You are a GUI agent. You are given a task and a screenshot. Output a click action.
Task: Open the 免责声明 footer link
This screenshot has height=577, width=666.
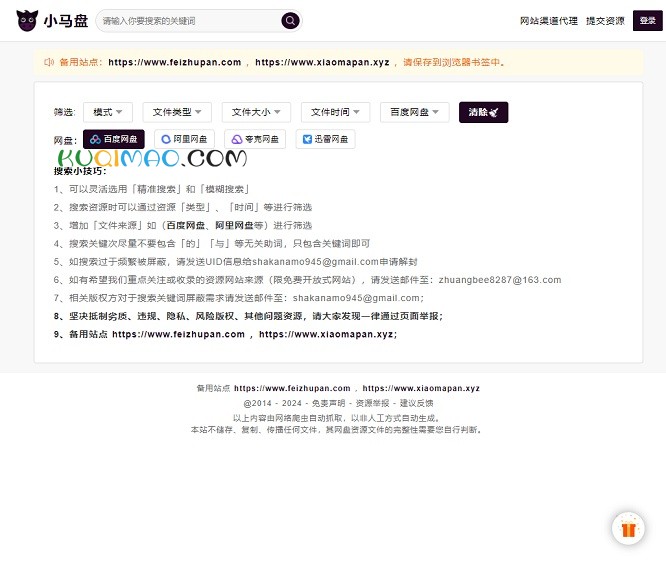[328, 403]
